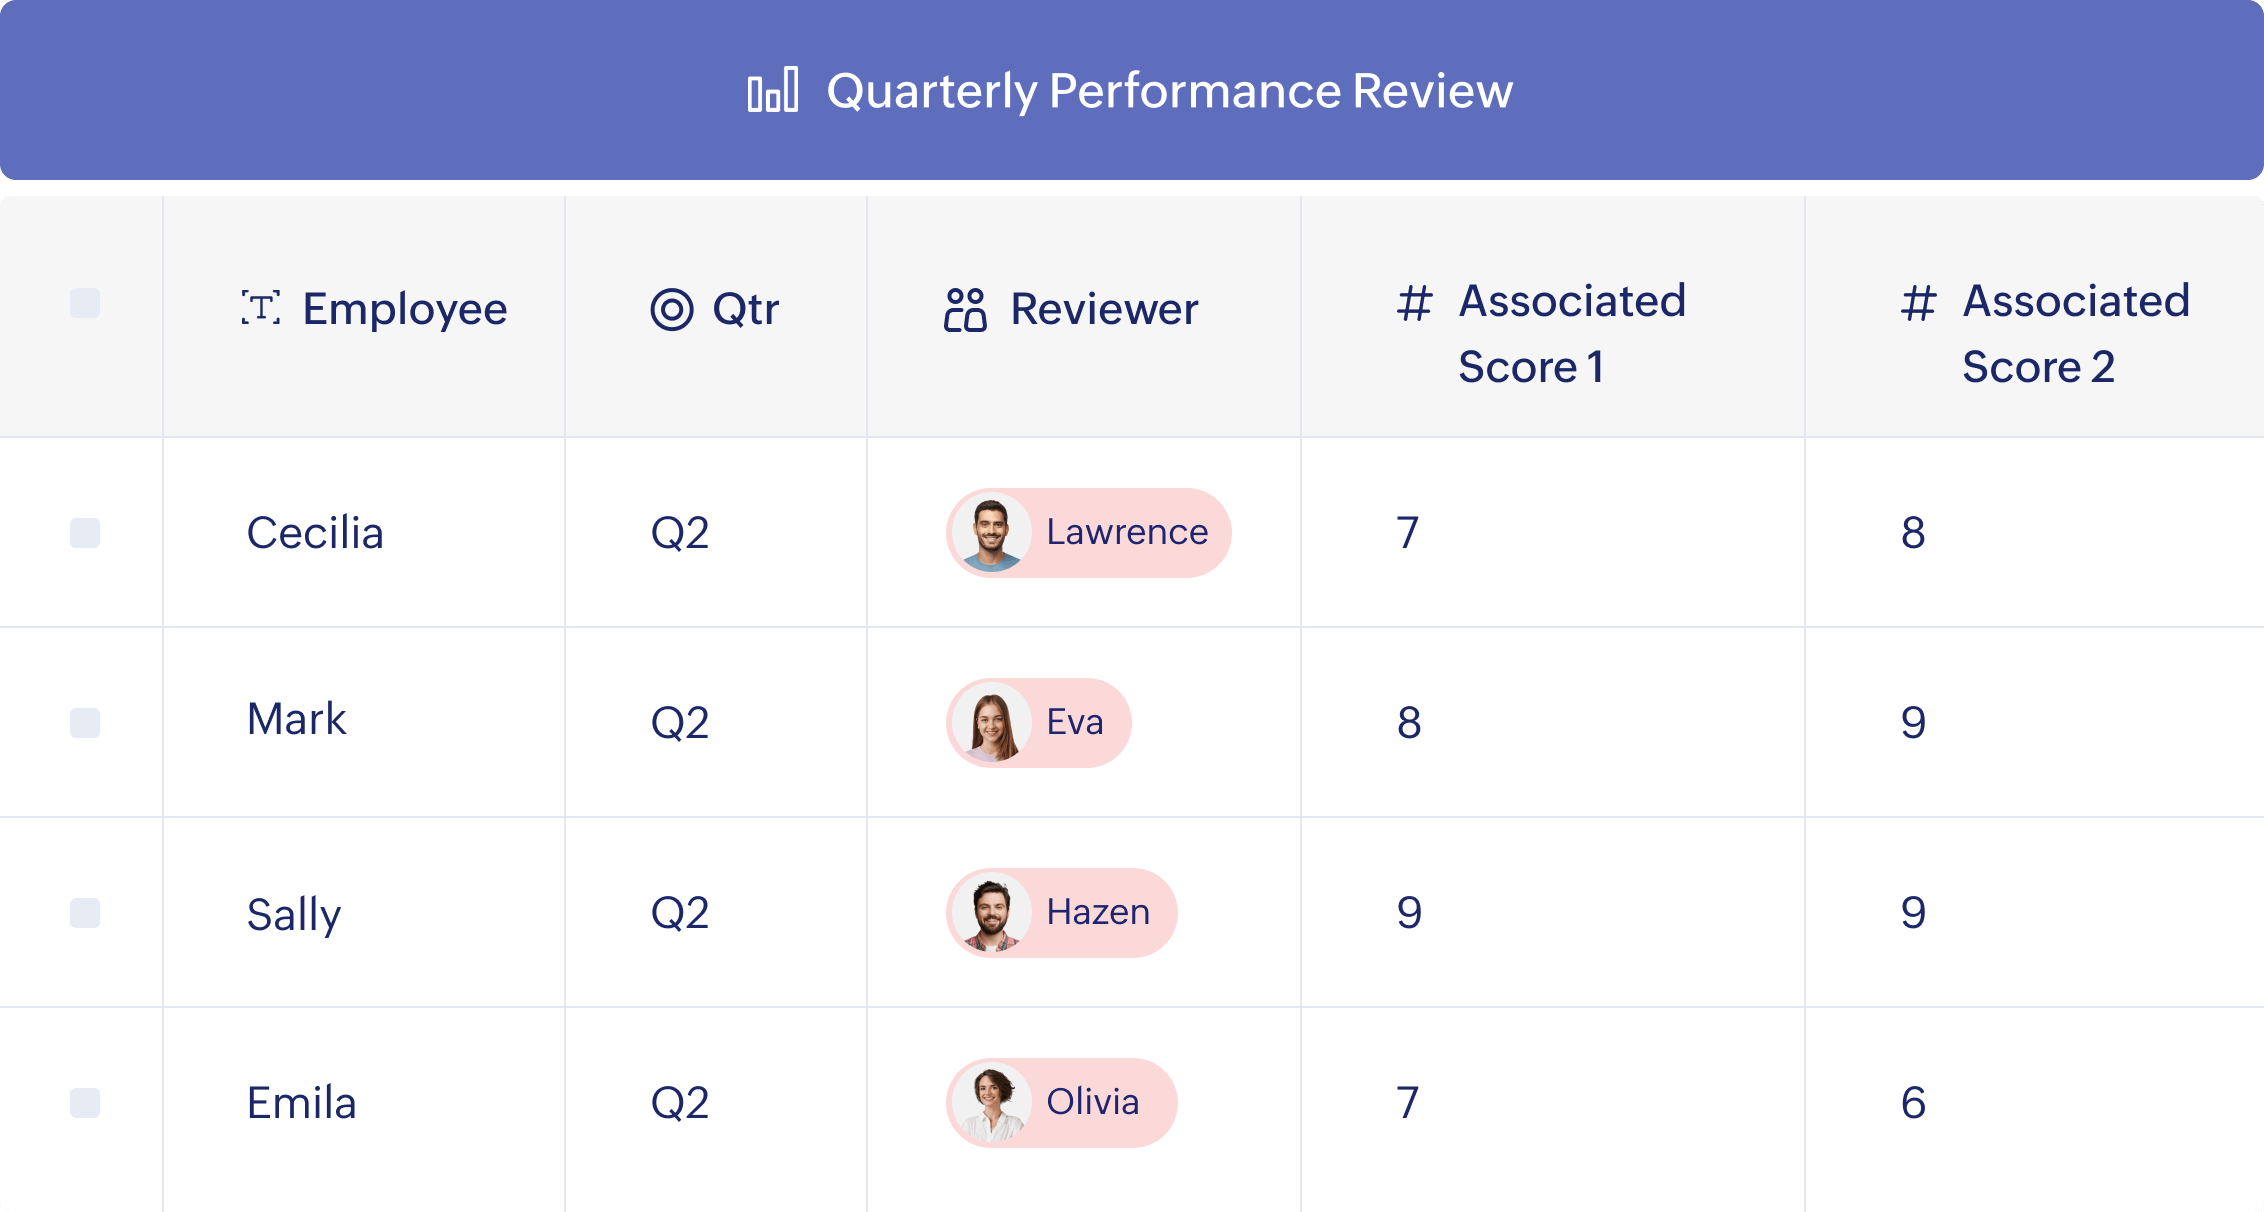Click the bar chart icon in title banner
This screenshot has height=1212, width=2264.
point(773,90)
